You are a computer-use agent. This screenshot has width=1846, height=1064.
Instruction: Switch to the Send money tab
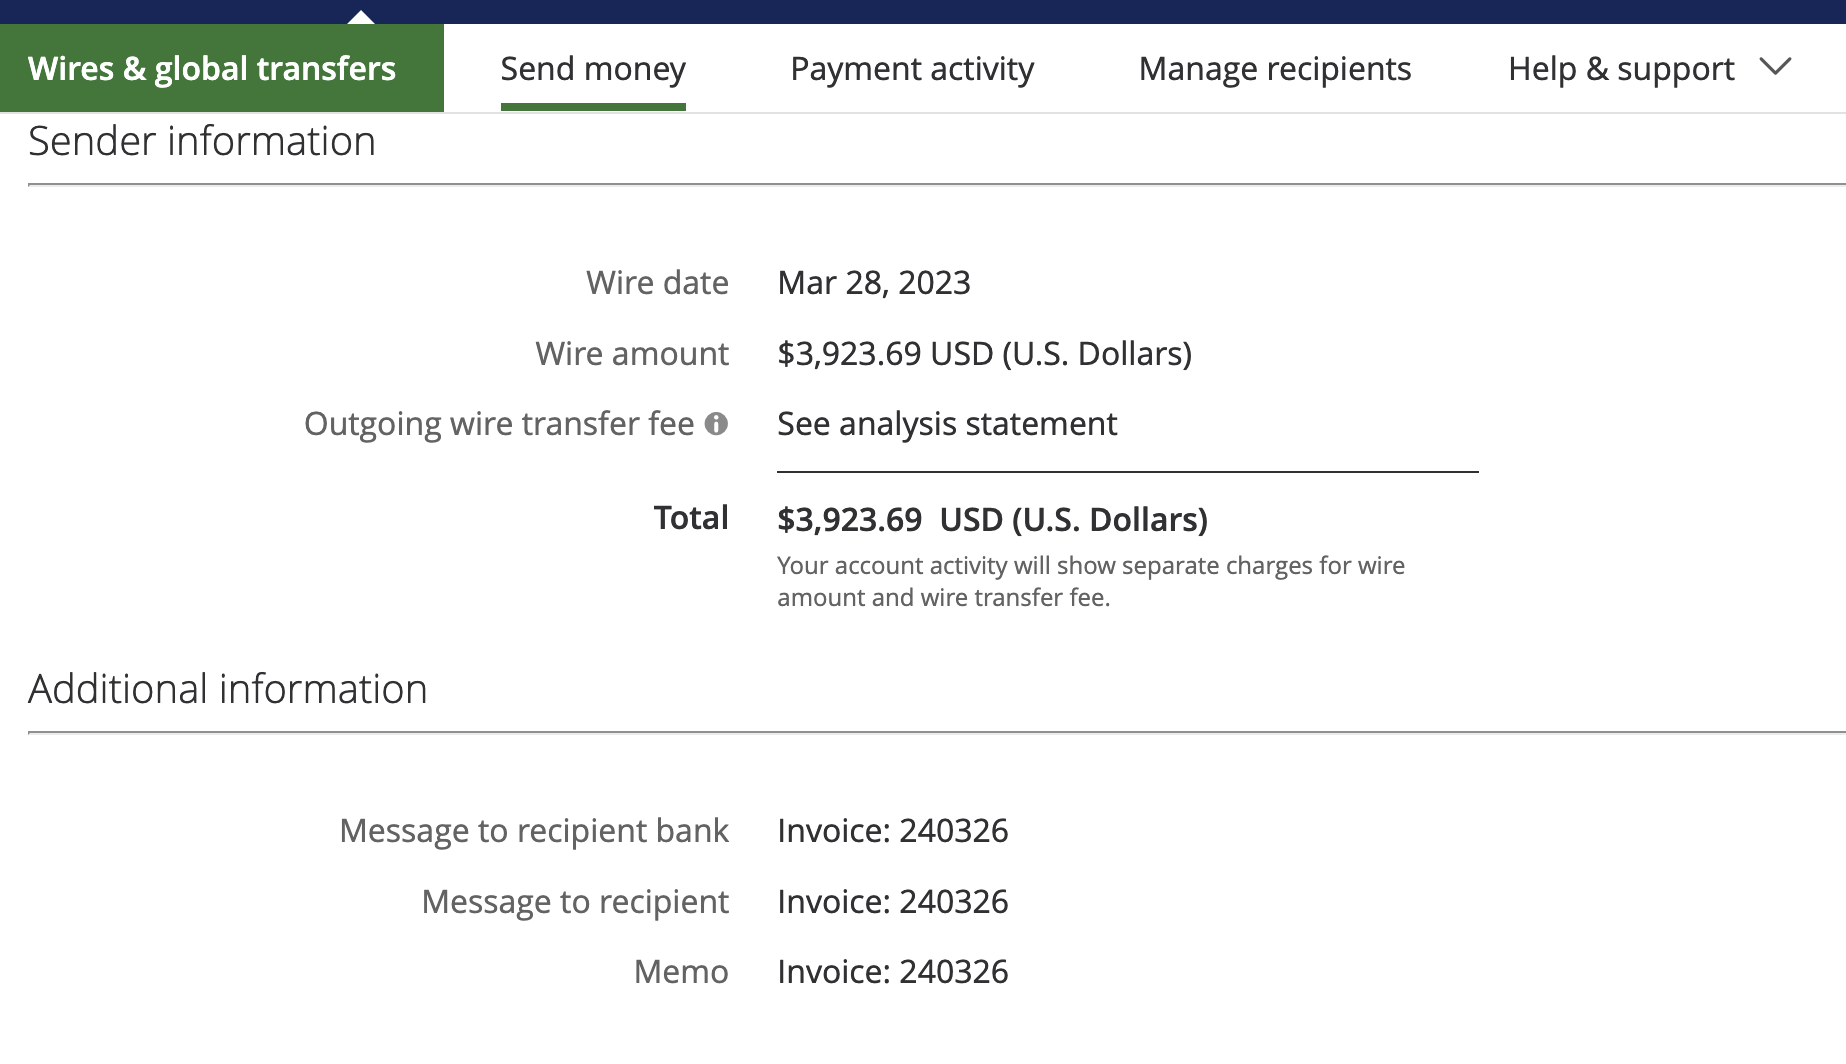coord(593,69)
